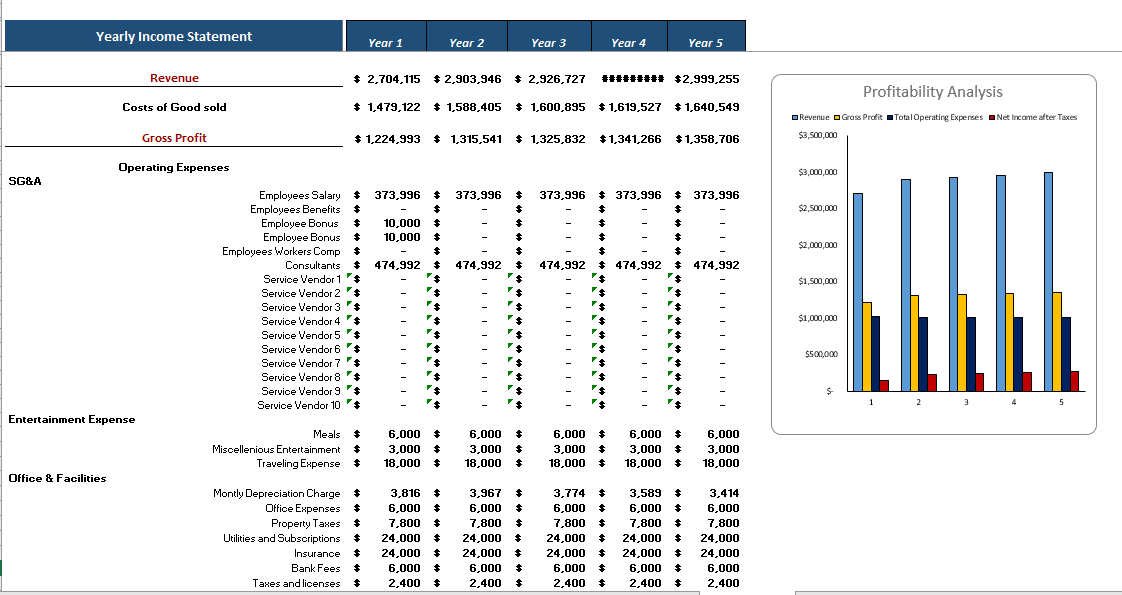Image resolution: width=1122 pixels, height=595 pixels.
Task: Click the $3,500,000 axis label on the chart
Action: coord(818,136)
